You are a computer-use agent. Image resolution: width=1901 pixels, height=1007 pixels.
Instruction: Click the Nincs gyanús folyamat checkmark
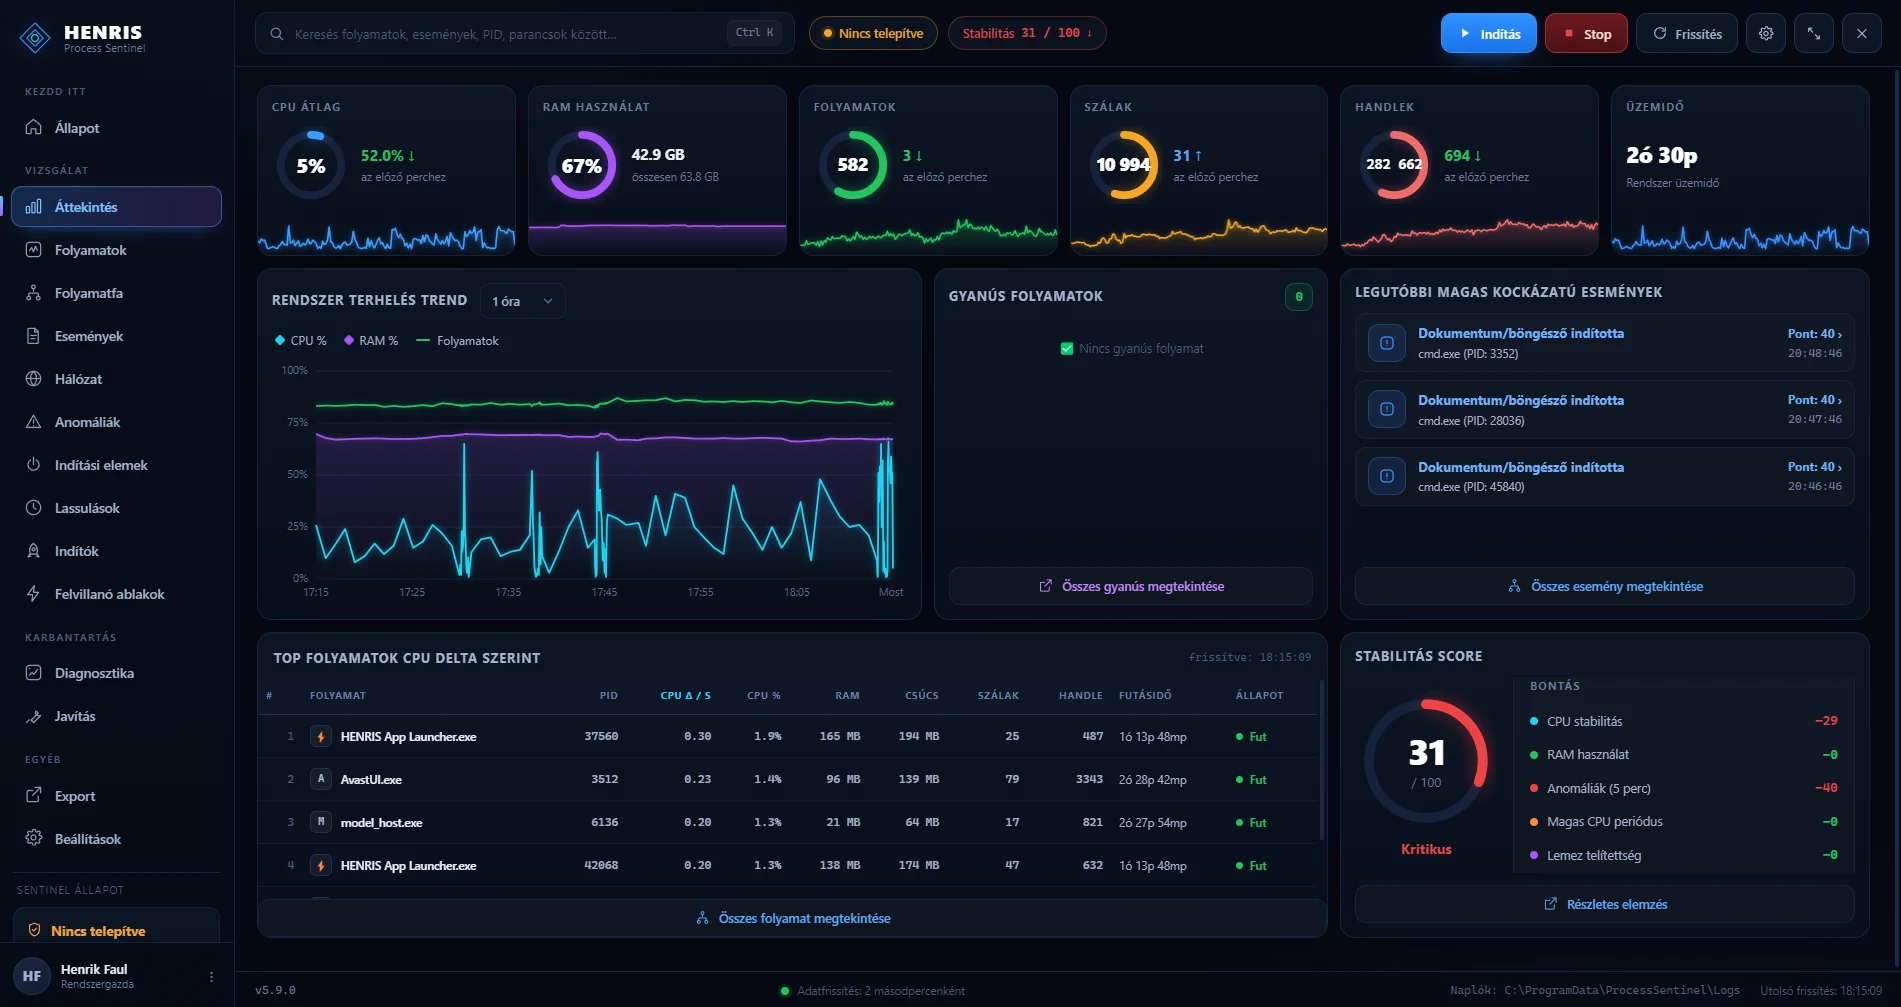coord(1067,349)
